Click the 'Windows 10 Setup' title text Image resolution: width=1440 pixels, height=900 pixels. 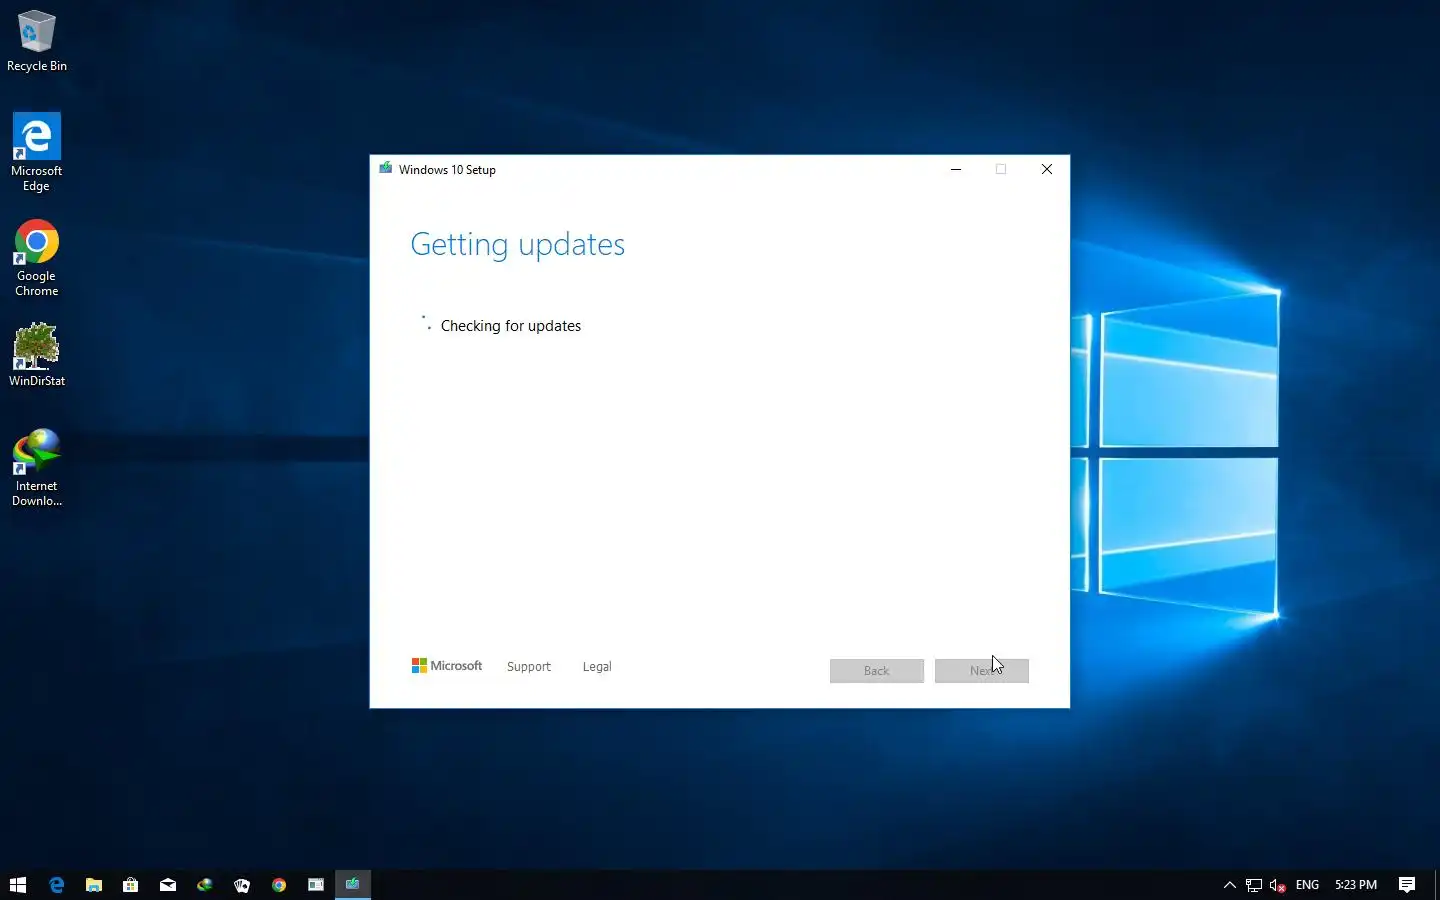447,170
